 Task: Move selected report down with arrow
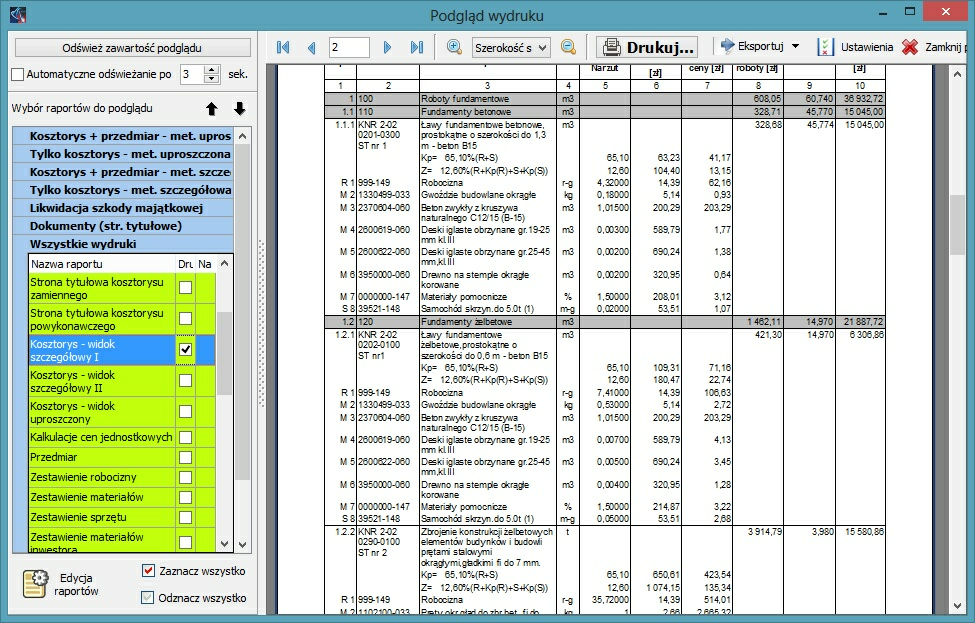click(x=239, y=109)
